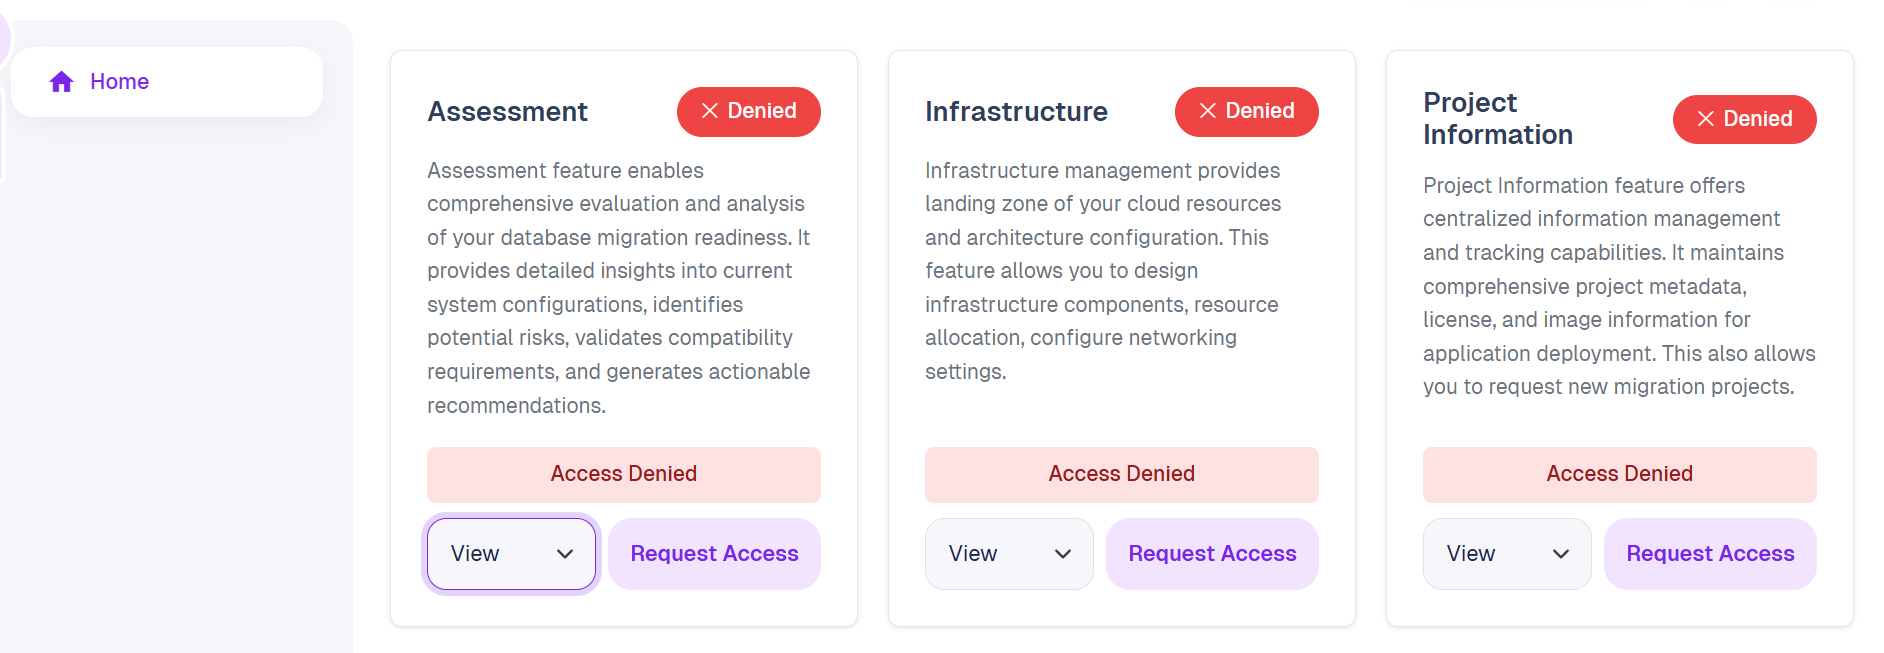Open the Infrastructure View dropdown
Screen dimensions: 1884x653
click(x=1009, y=554)
